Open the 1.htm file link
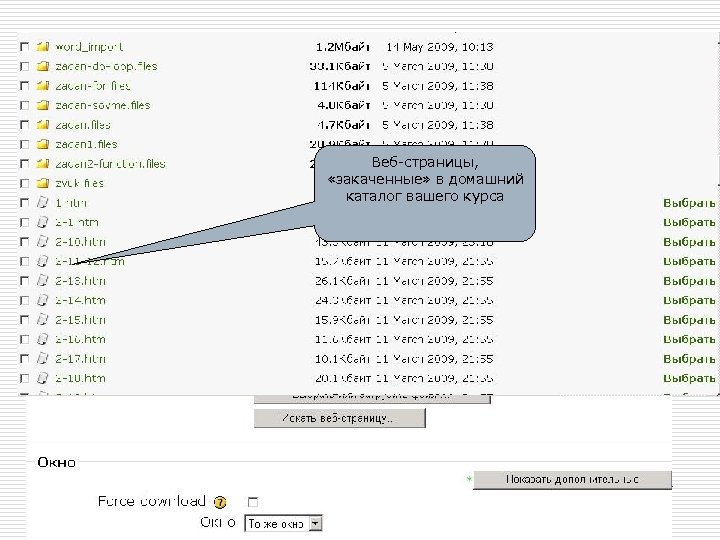The width and height of the screenshot is (720, 540). point(71,203)
